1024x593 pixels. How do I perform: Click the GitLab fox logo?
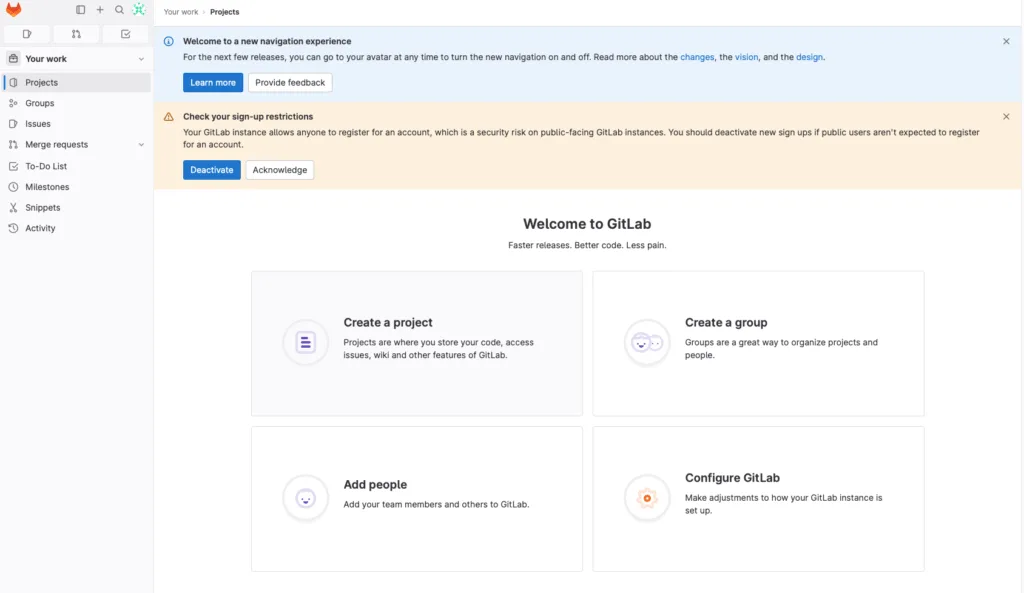coord(14,10)
